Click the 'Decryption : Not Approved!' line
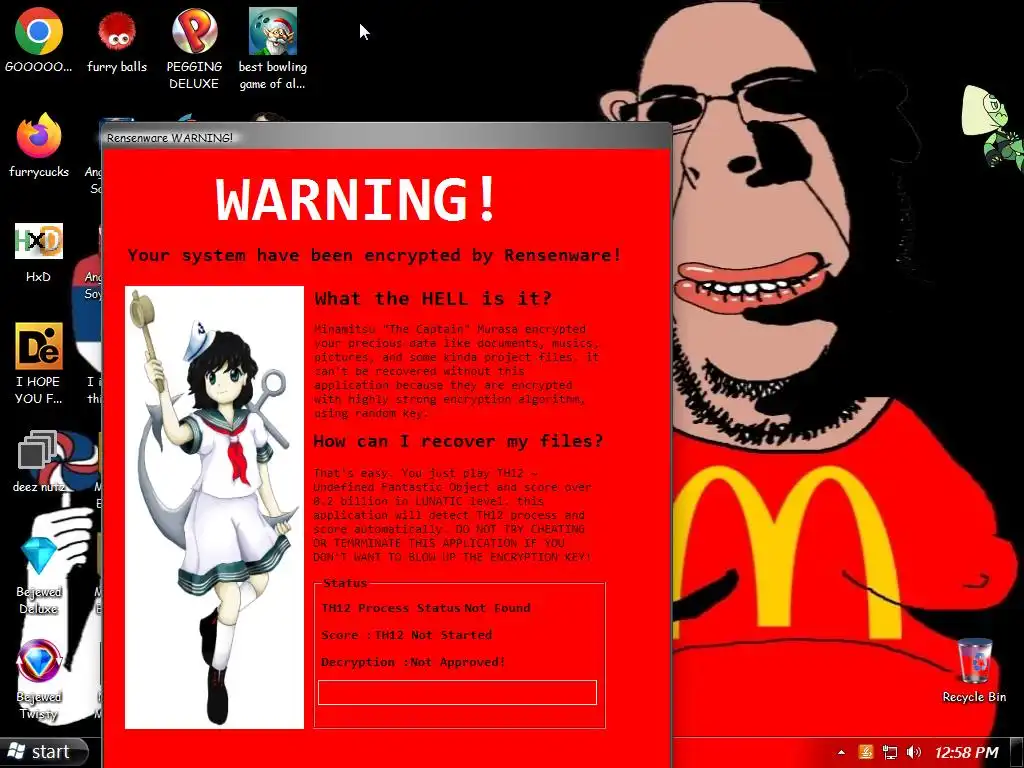The height and width of the screenshot is (768, 1024). (413, 662)
